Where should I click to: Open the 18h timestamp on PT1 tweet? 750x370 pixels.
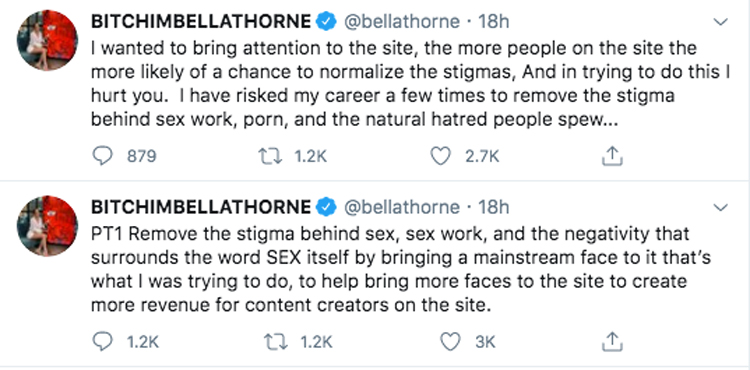(494, 207)
